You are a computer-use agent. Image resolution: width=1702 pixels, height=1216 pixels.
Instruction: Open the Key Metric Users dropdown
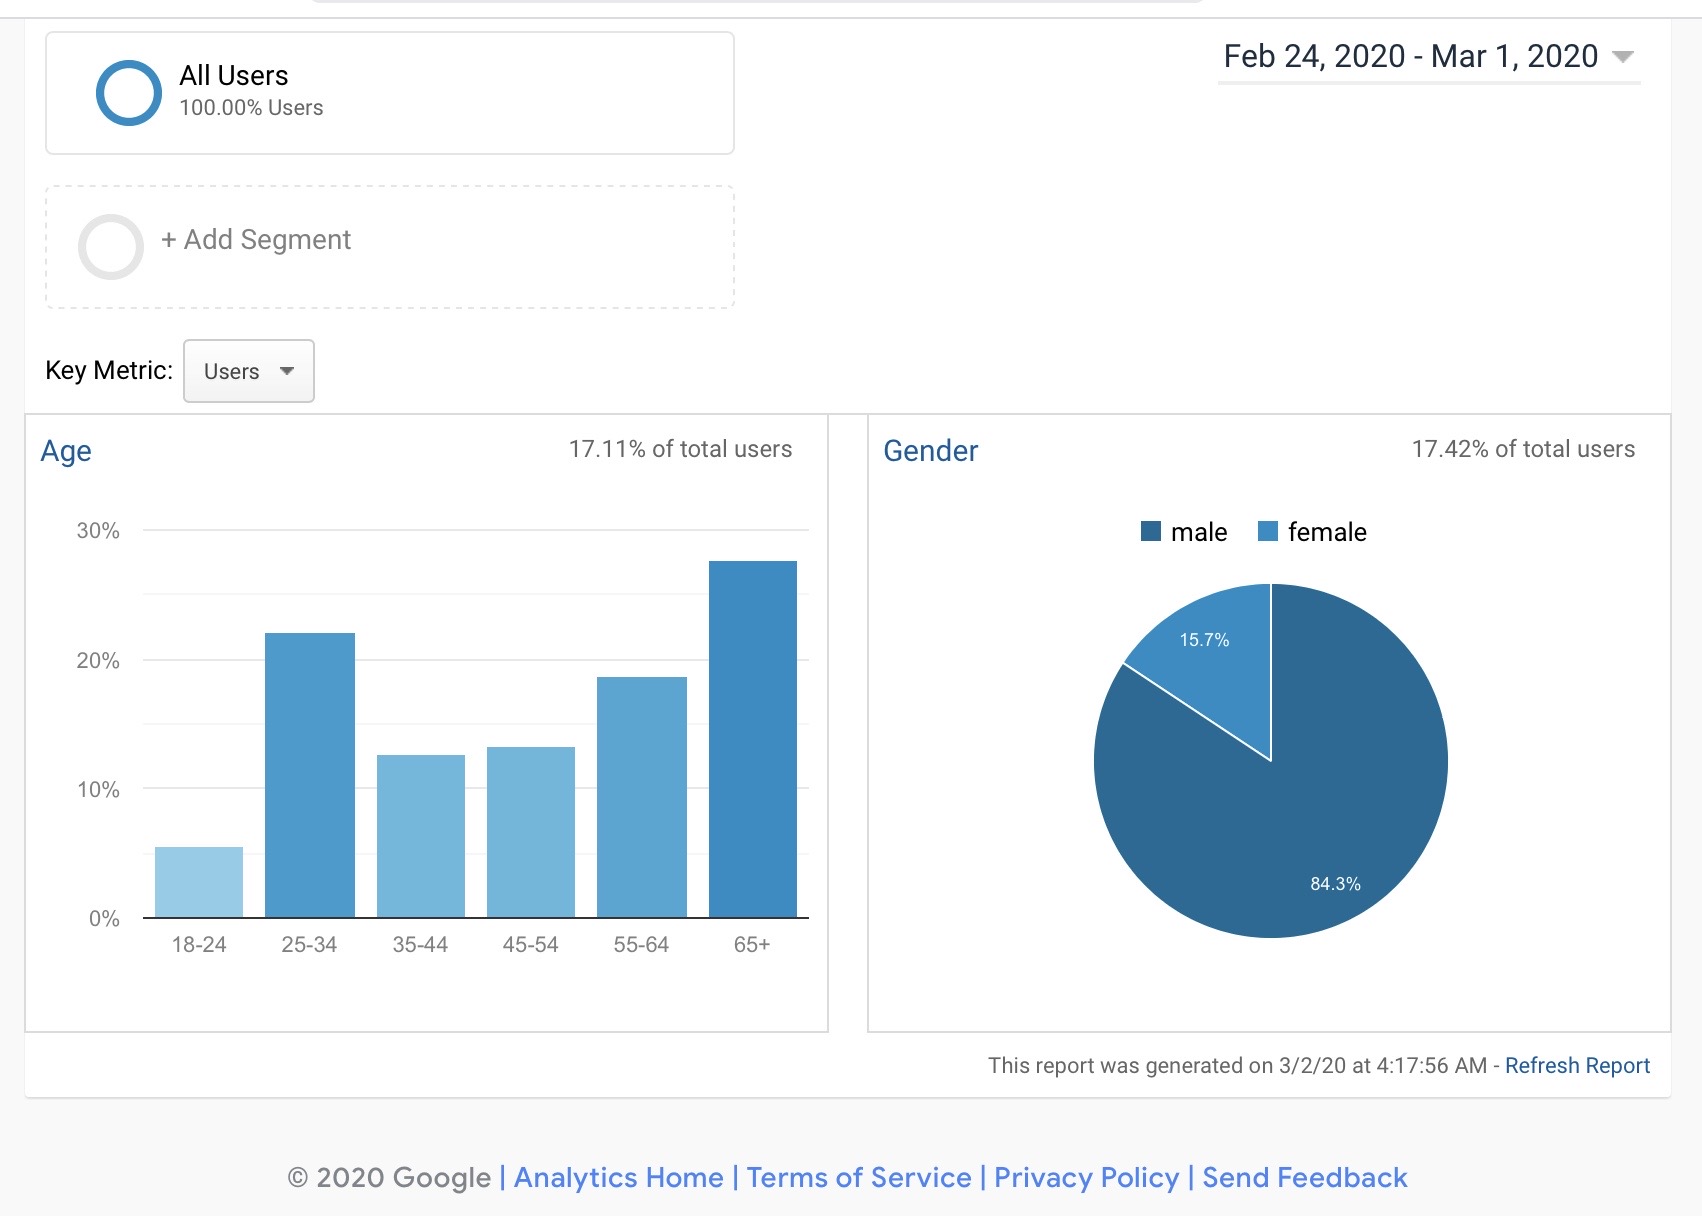249,371
